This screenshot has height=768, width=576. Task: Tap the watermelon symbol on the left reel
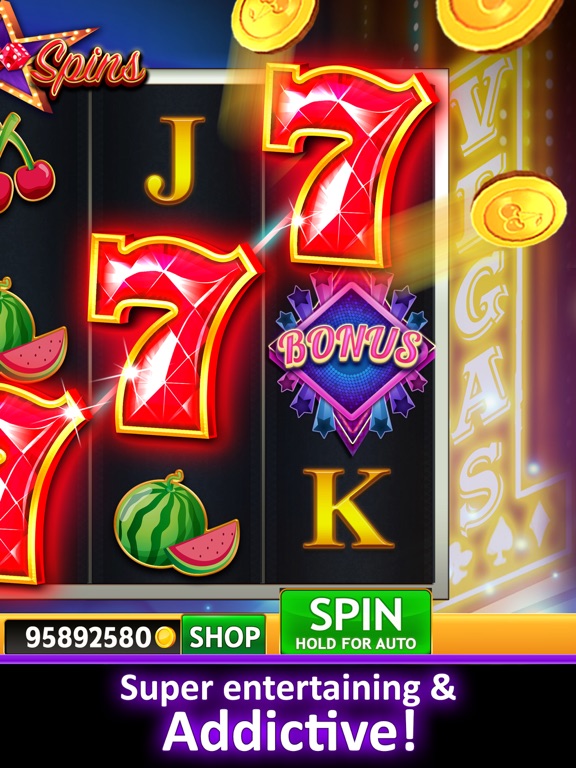[30, 331]
